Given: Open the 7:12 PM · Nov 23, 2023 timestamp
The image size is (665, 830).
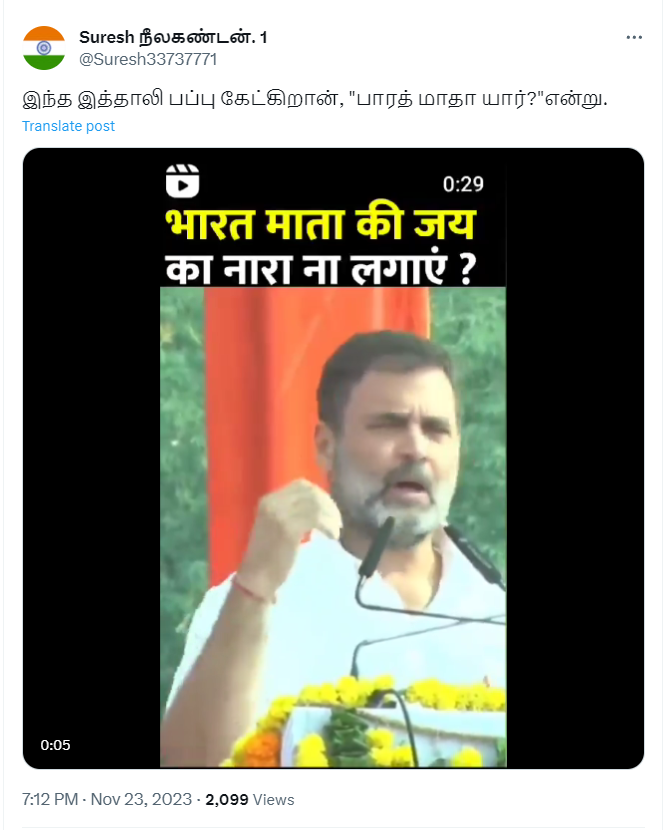Looking at the screenshot, I should pos(107,799).
